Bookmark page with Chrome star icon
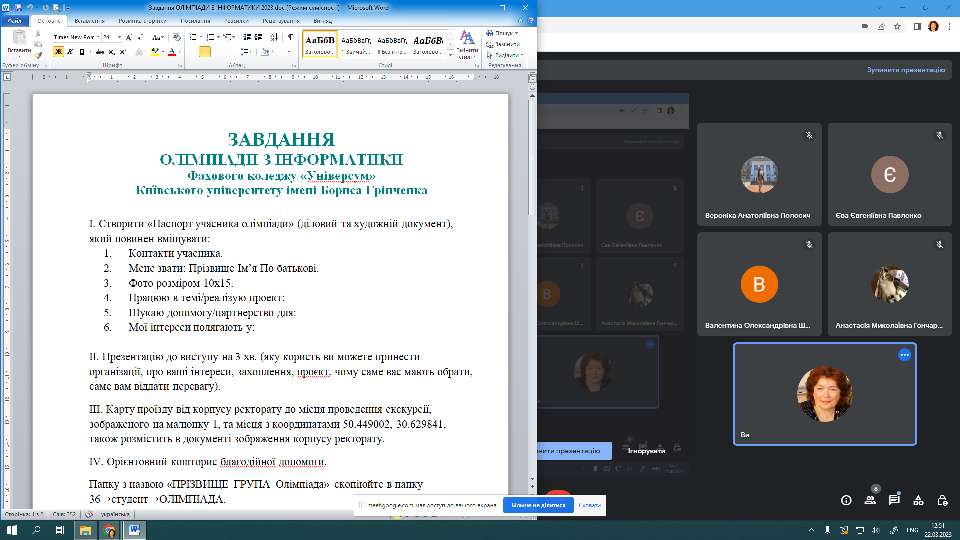Screen dimensions: 960x540 [898, 26]
